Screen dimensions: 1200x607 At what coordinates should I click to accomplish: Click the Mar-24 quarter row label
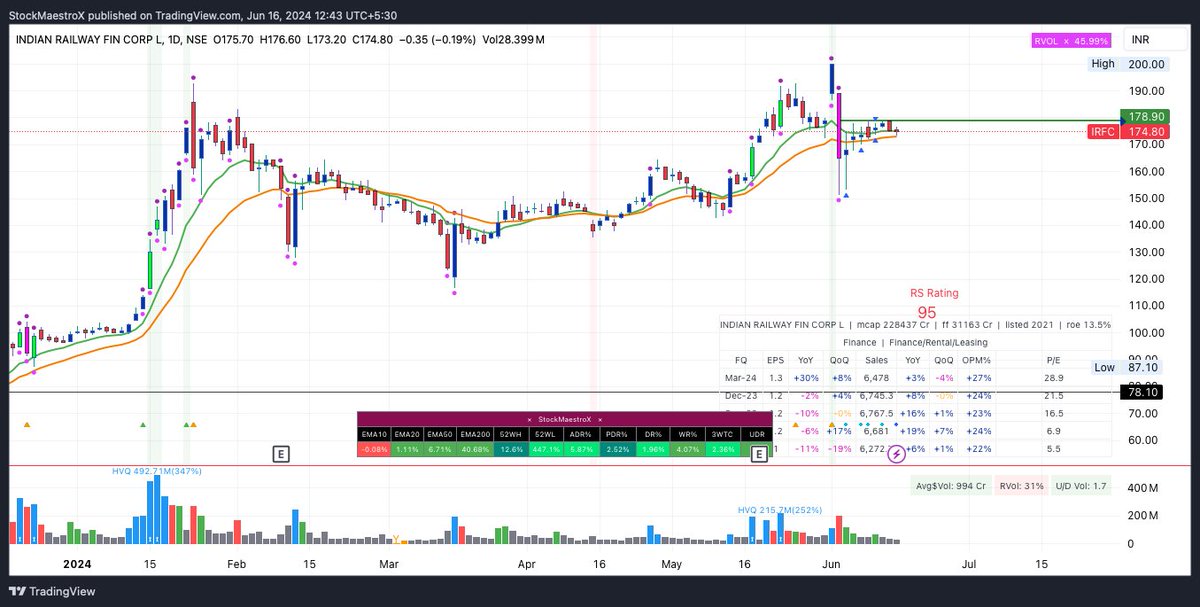click(x=741, y=377)
